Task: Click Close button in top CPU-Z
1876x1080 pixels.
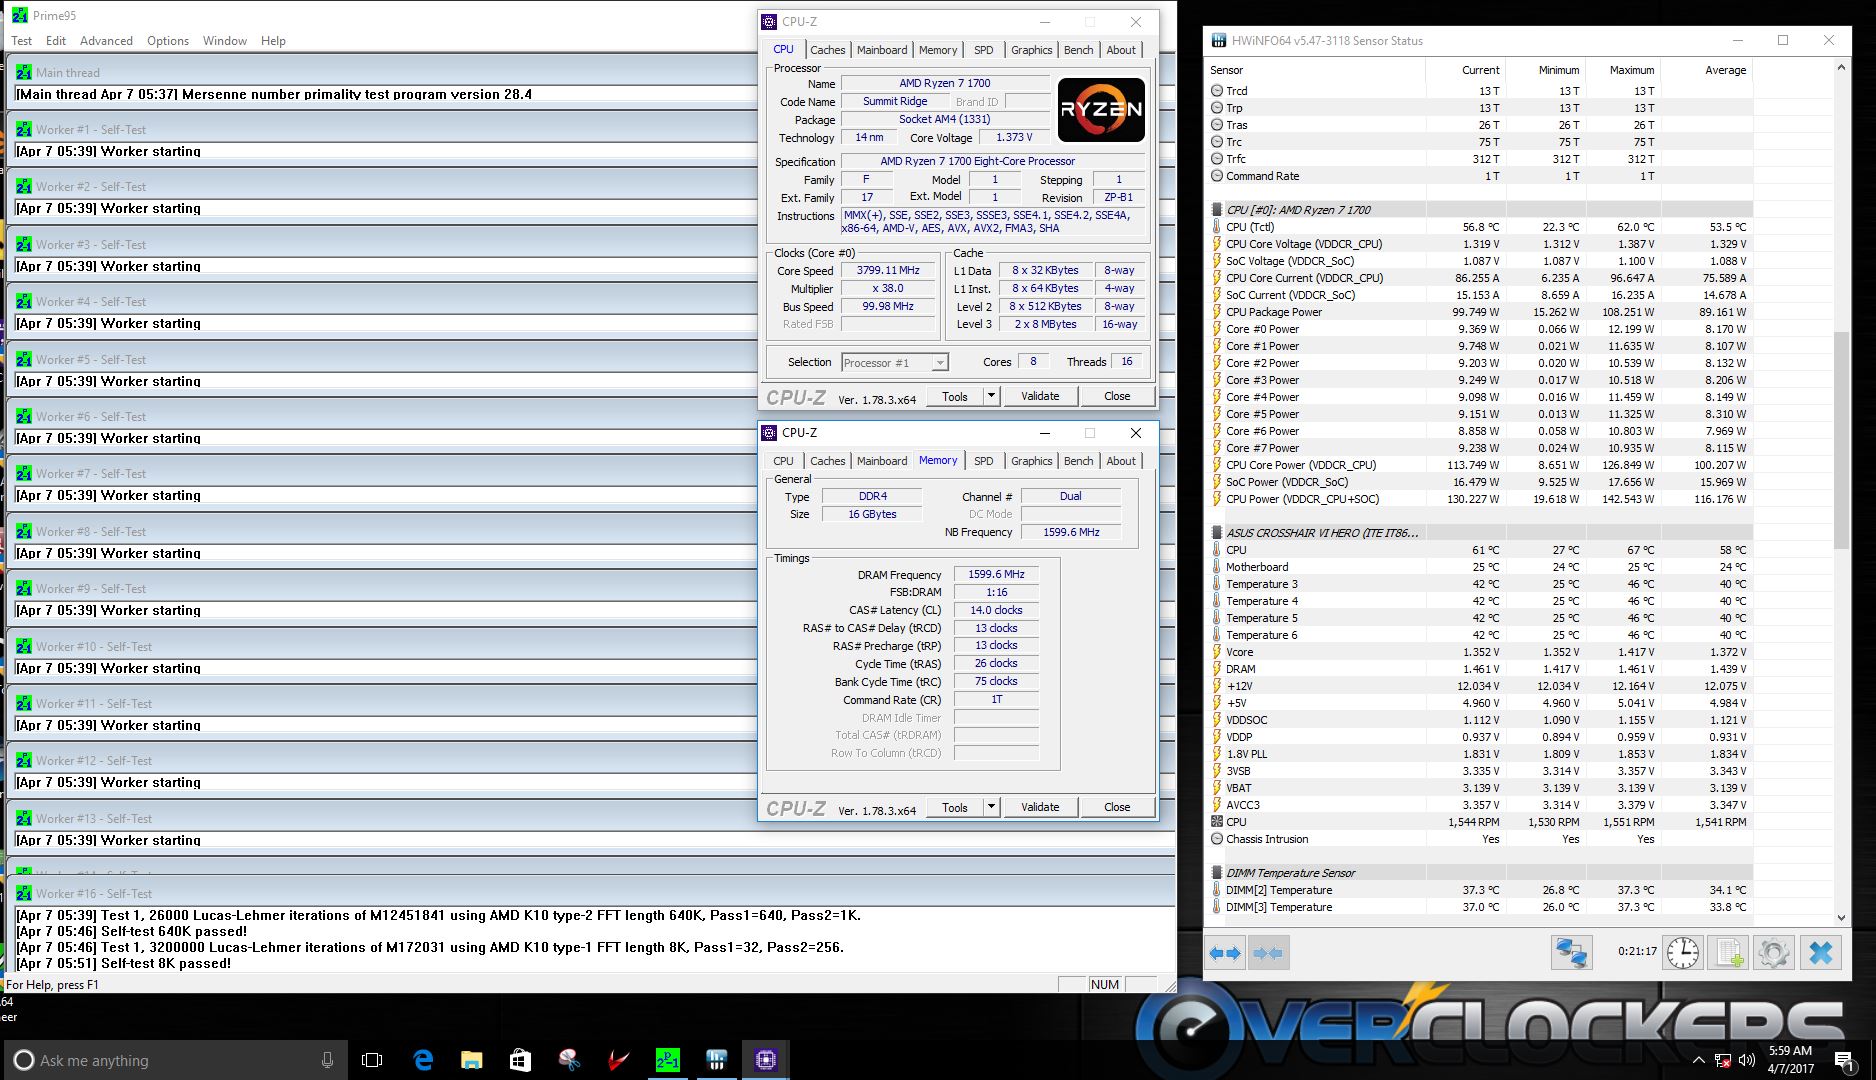Action: pos(1117,396)
